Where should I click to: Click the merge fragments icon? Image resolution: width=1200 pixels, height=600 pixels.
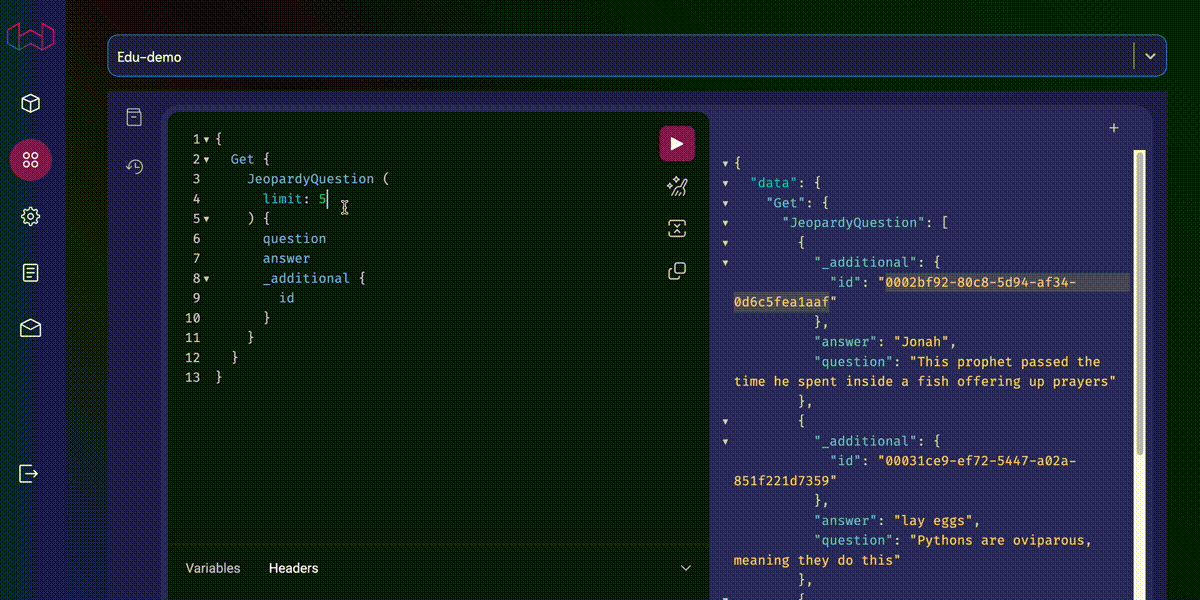coord(677,229)
